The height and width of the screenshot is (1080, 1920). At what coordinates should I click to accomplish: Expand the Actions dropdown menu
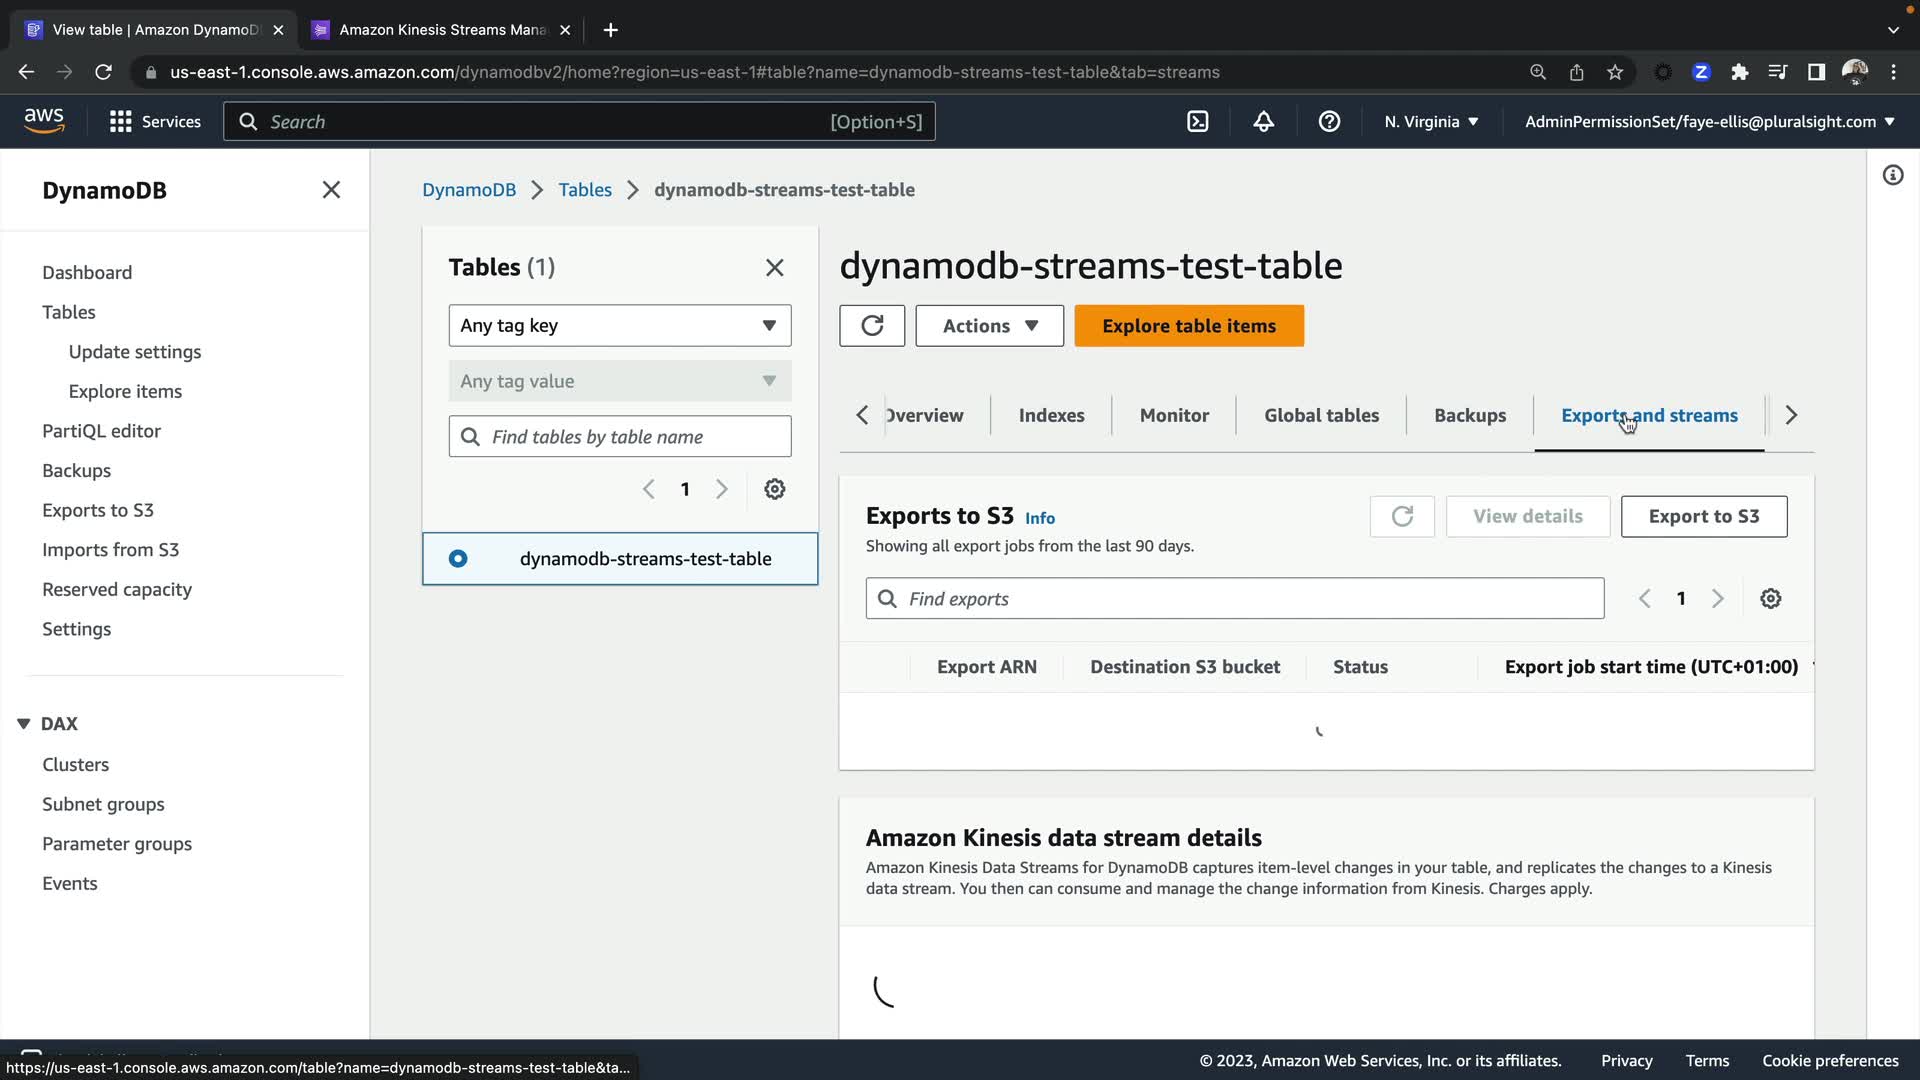pos(989,326)
